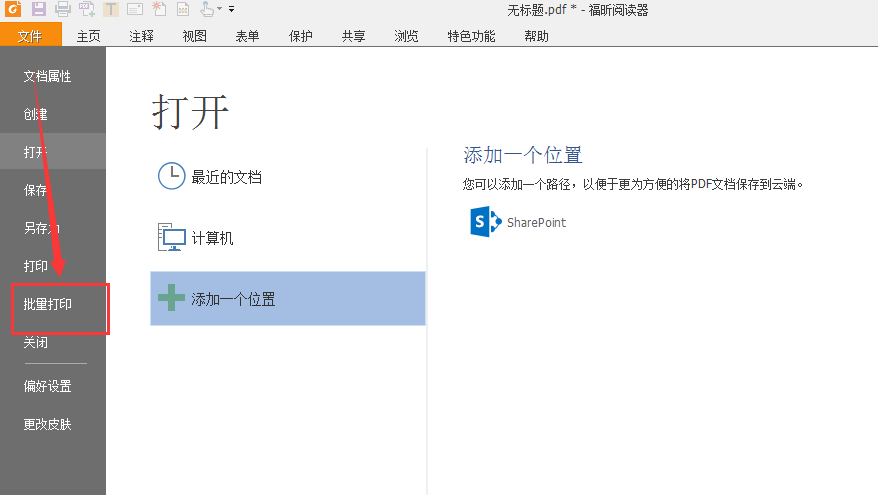Image resolution: width=878 pixels, height=495 pixels.
Task: Select 文档属性 in the file menu
Action: 53,76
